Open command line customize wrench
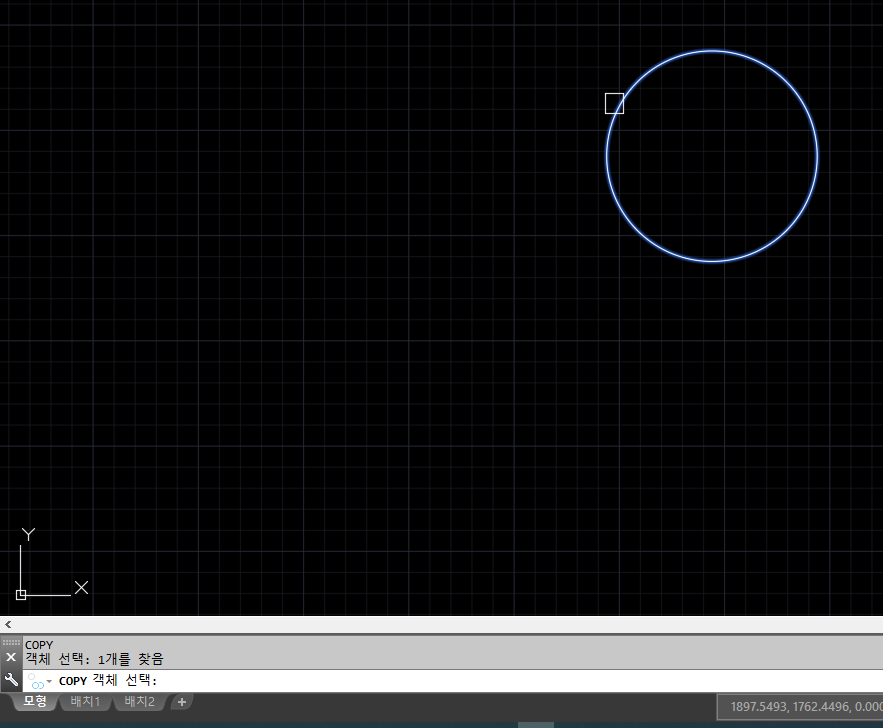Screen dimensions: 883x728 point(11,680)
